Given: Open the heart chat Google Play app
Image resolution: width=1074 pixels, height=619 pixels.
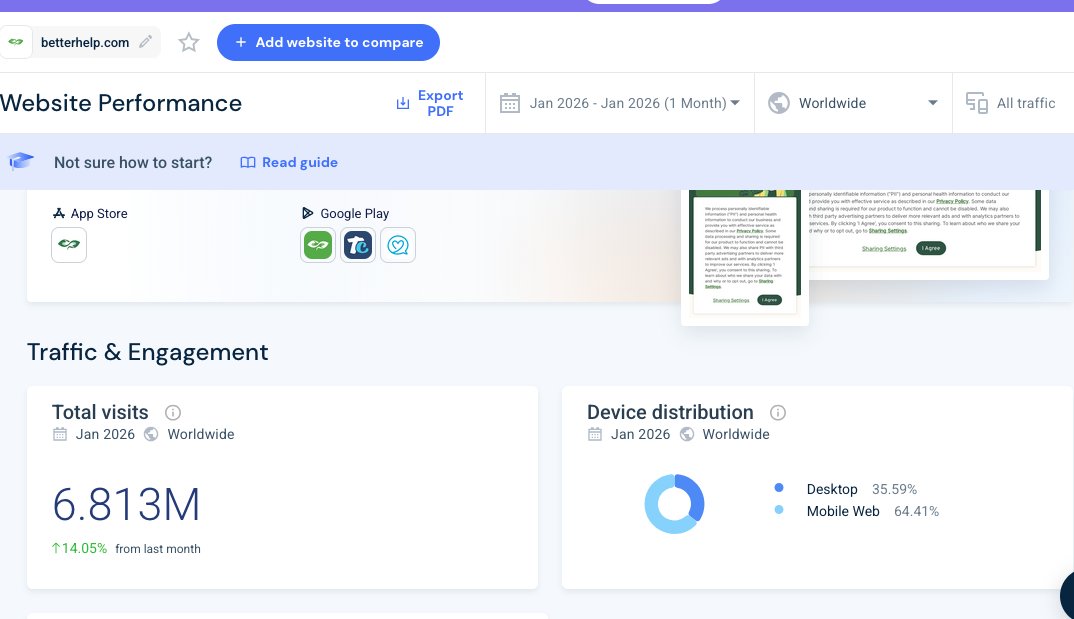Looking at the screenshot, I should click(x=398, y=245).
